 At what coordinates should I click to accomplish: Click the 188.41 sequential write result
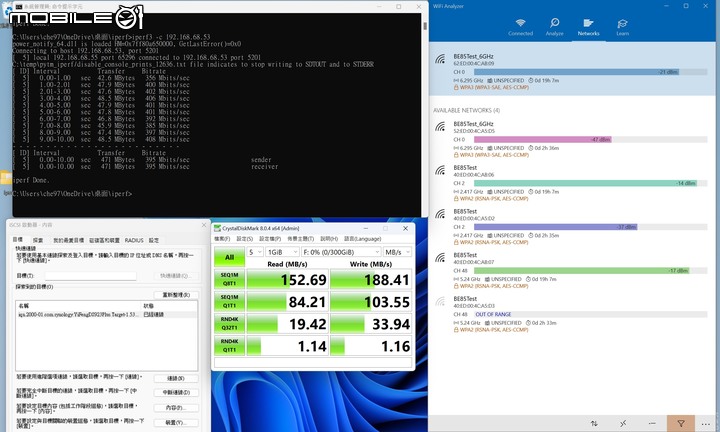coord(371,279)
